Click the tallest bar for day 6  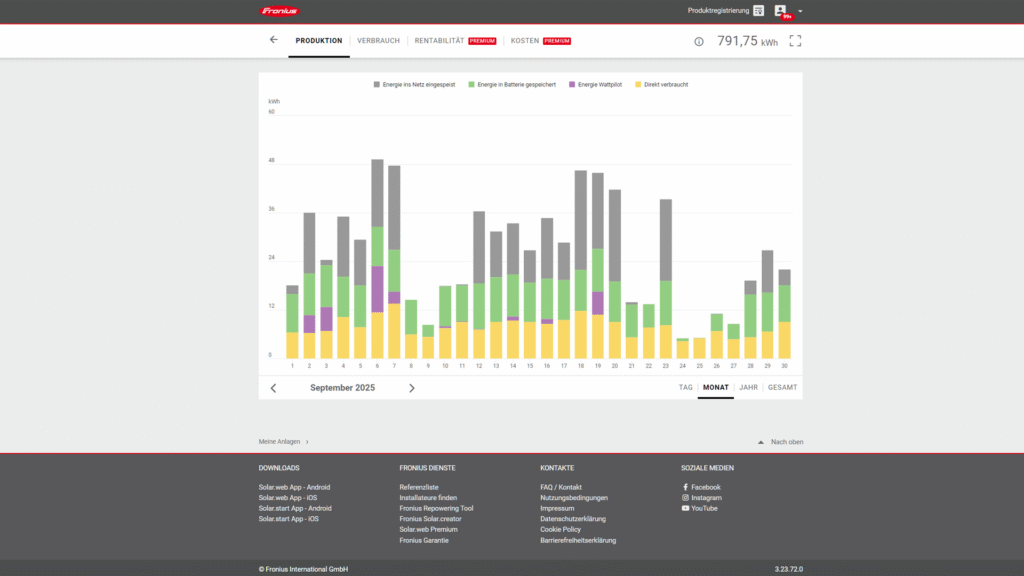(x=377, y=260)
